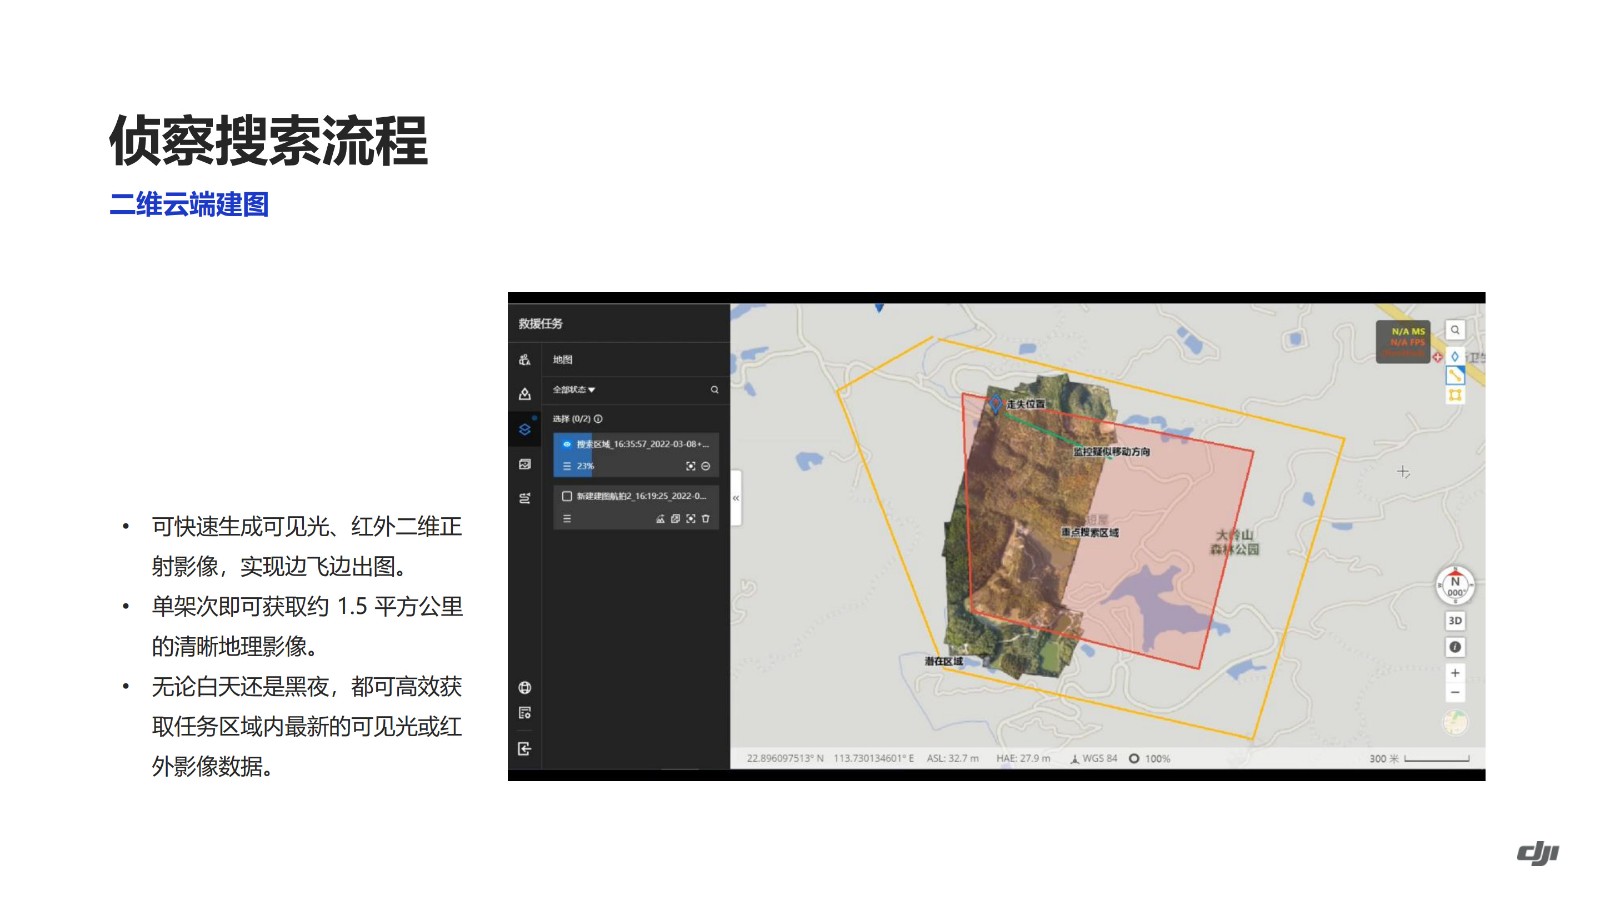Open the flight routes sidebar icon
Screen dimensions: 1600x900
[x=525, y=498]
